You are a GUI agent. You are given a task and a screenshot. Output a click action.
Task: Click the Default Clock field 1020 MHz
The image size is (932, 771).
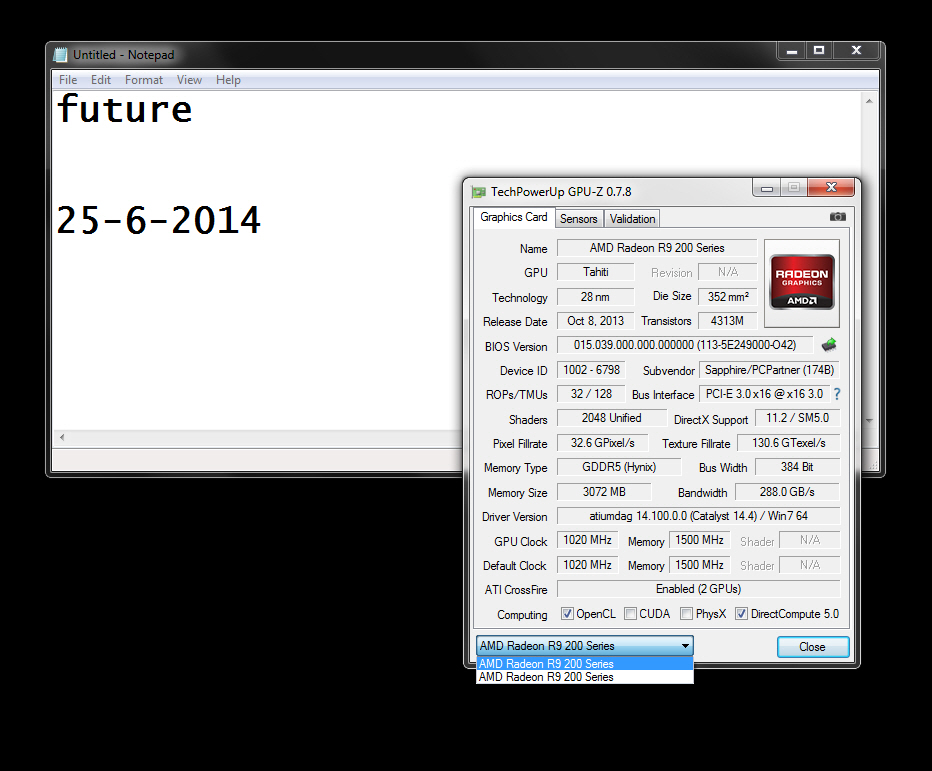587,565
